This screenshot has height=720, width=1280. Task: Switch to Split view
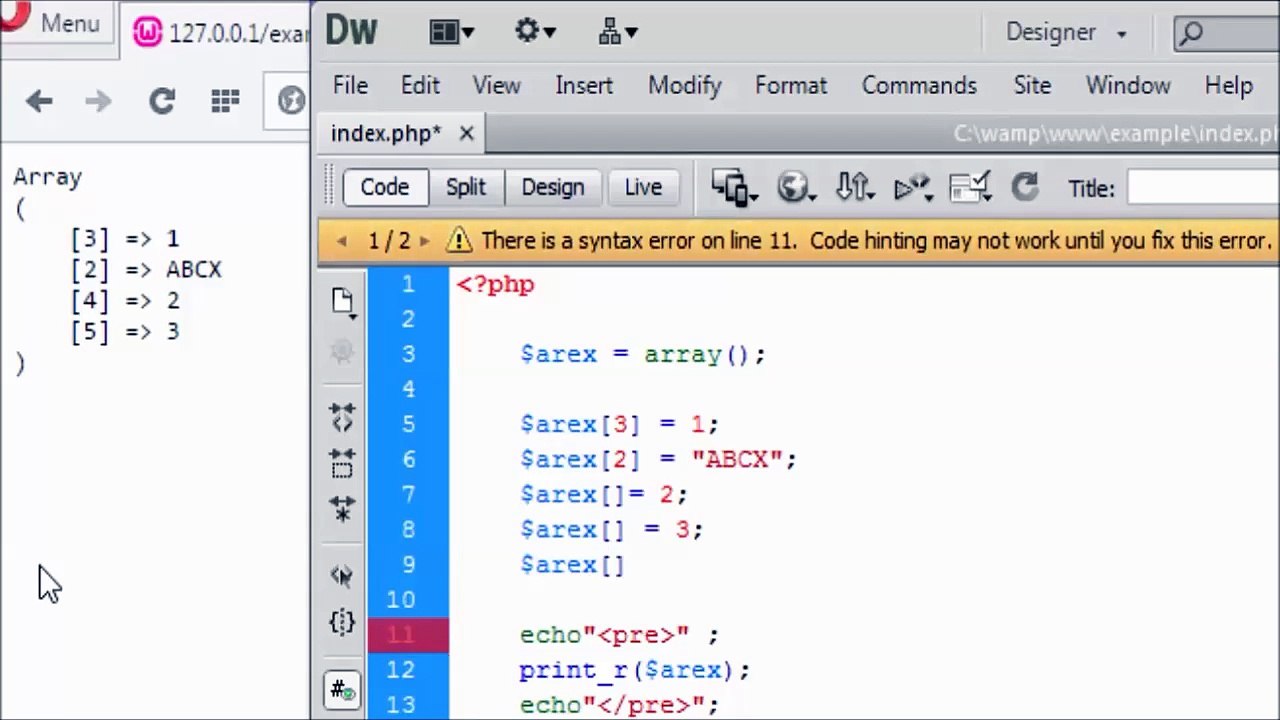coord(466,188)
